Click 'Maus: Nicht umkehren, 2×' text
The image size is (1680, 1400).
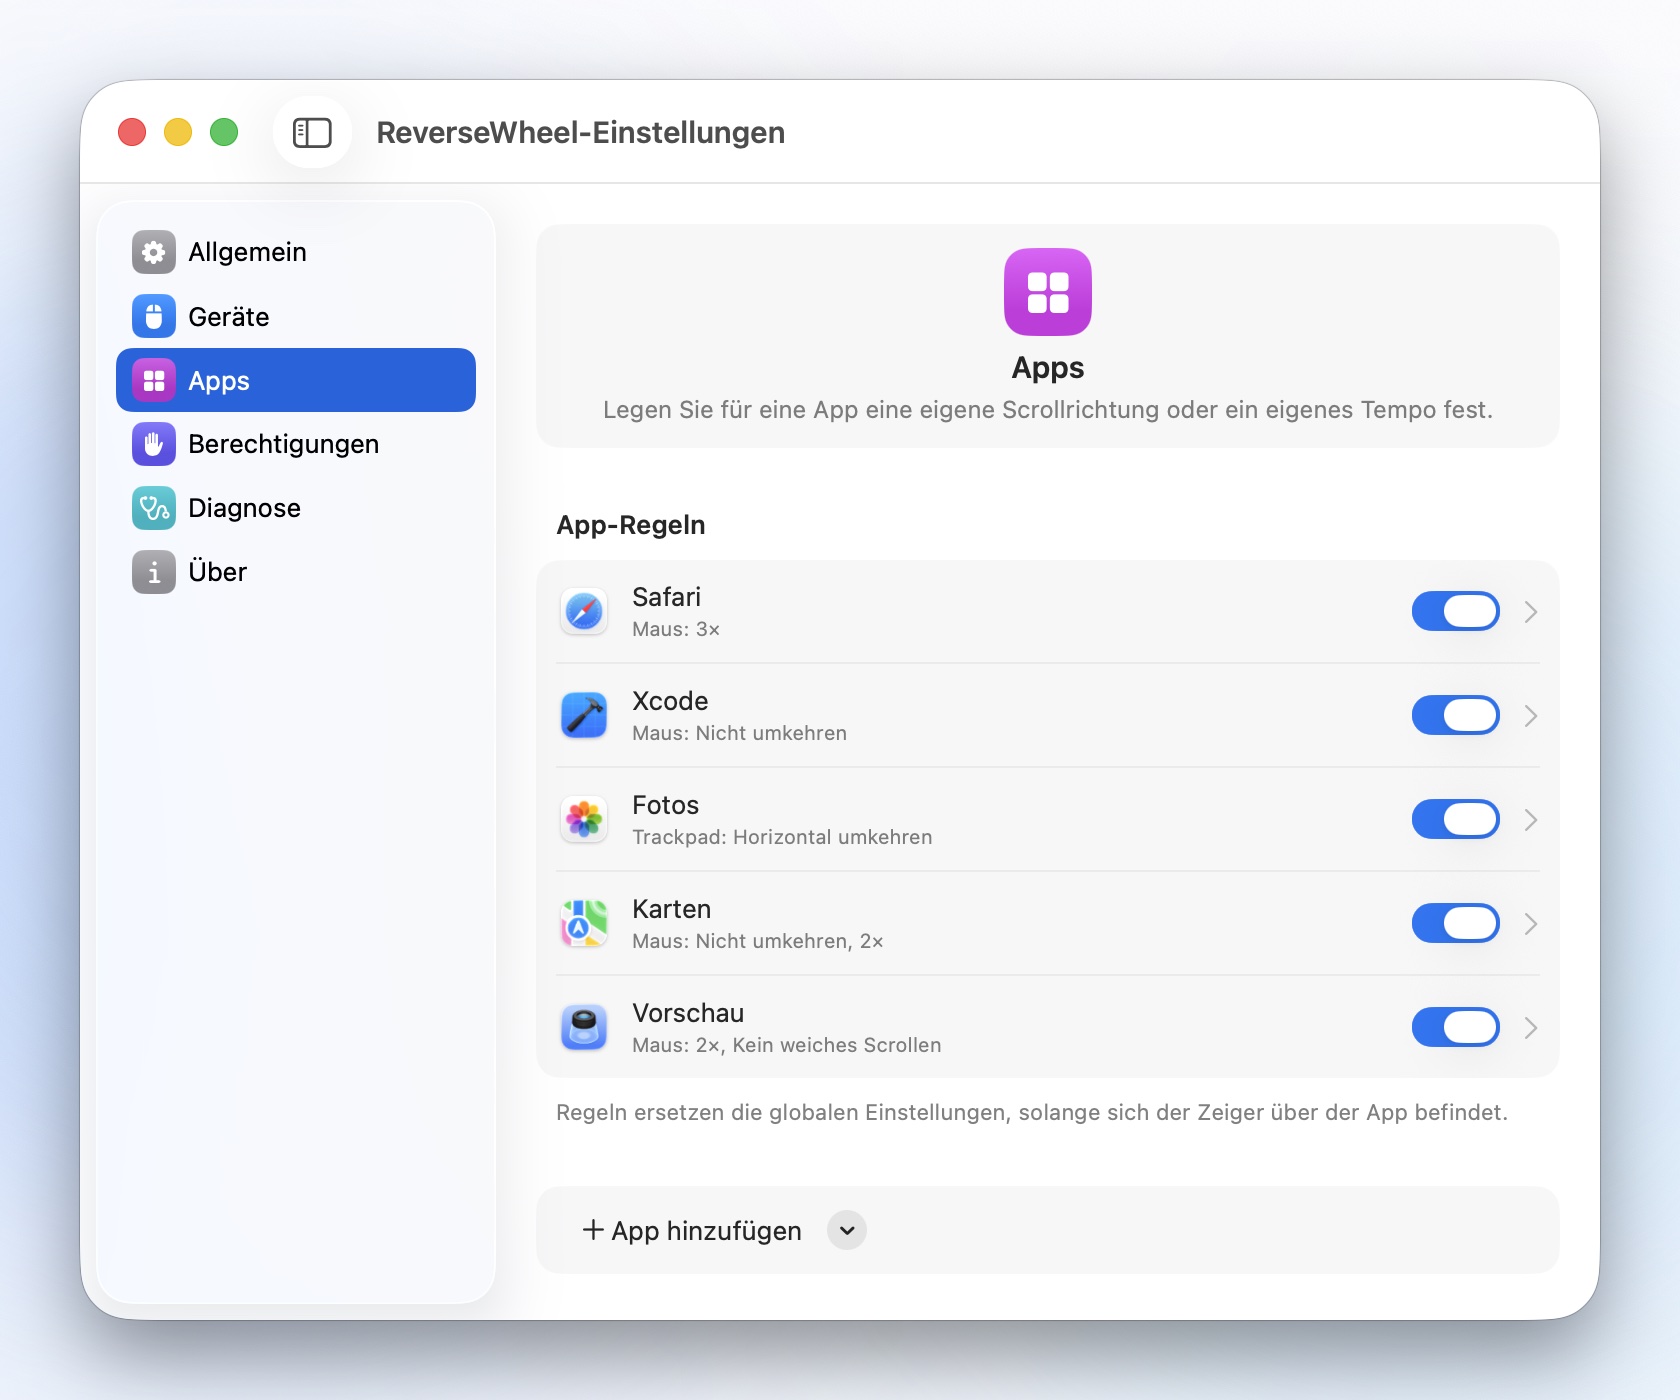[x=758, y=941]
